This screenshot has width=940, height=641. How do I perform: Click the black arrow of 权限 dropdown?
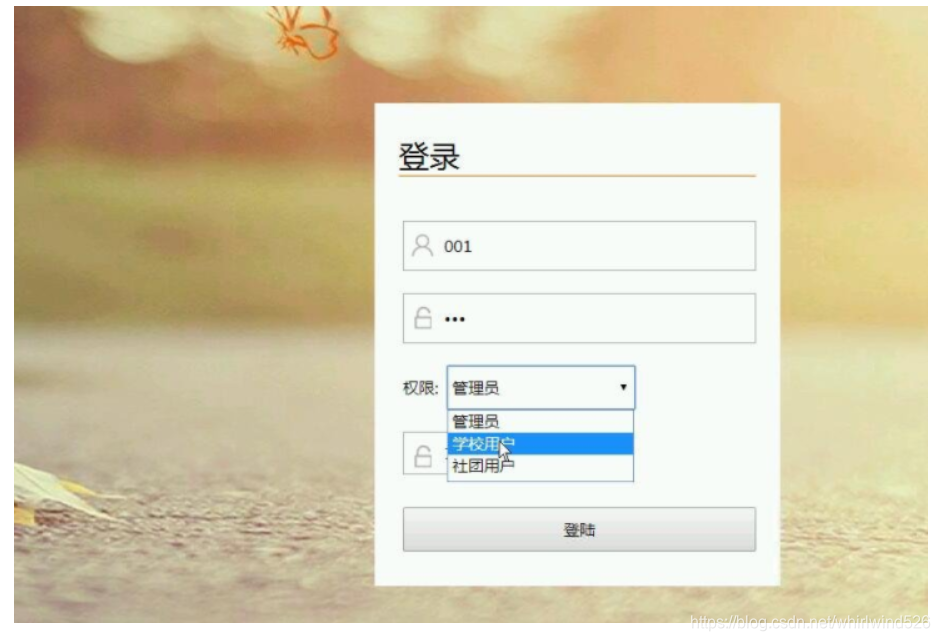point(623,387)
